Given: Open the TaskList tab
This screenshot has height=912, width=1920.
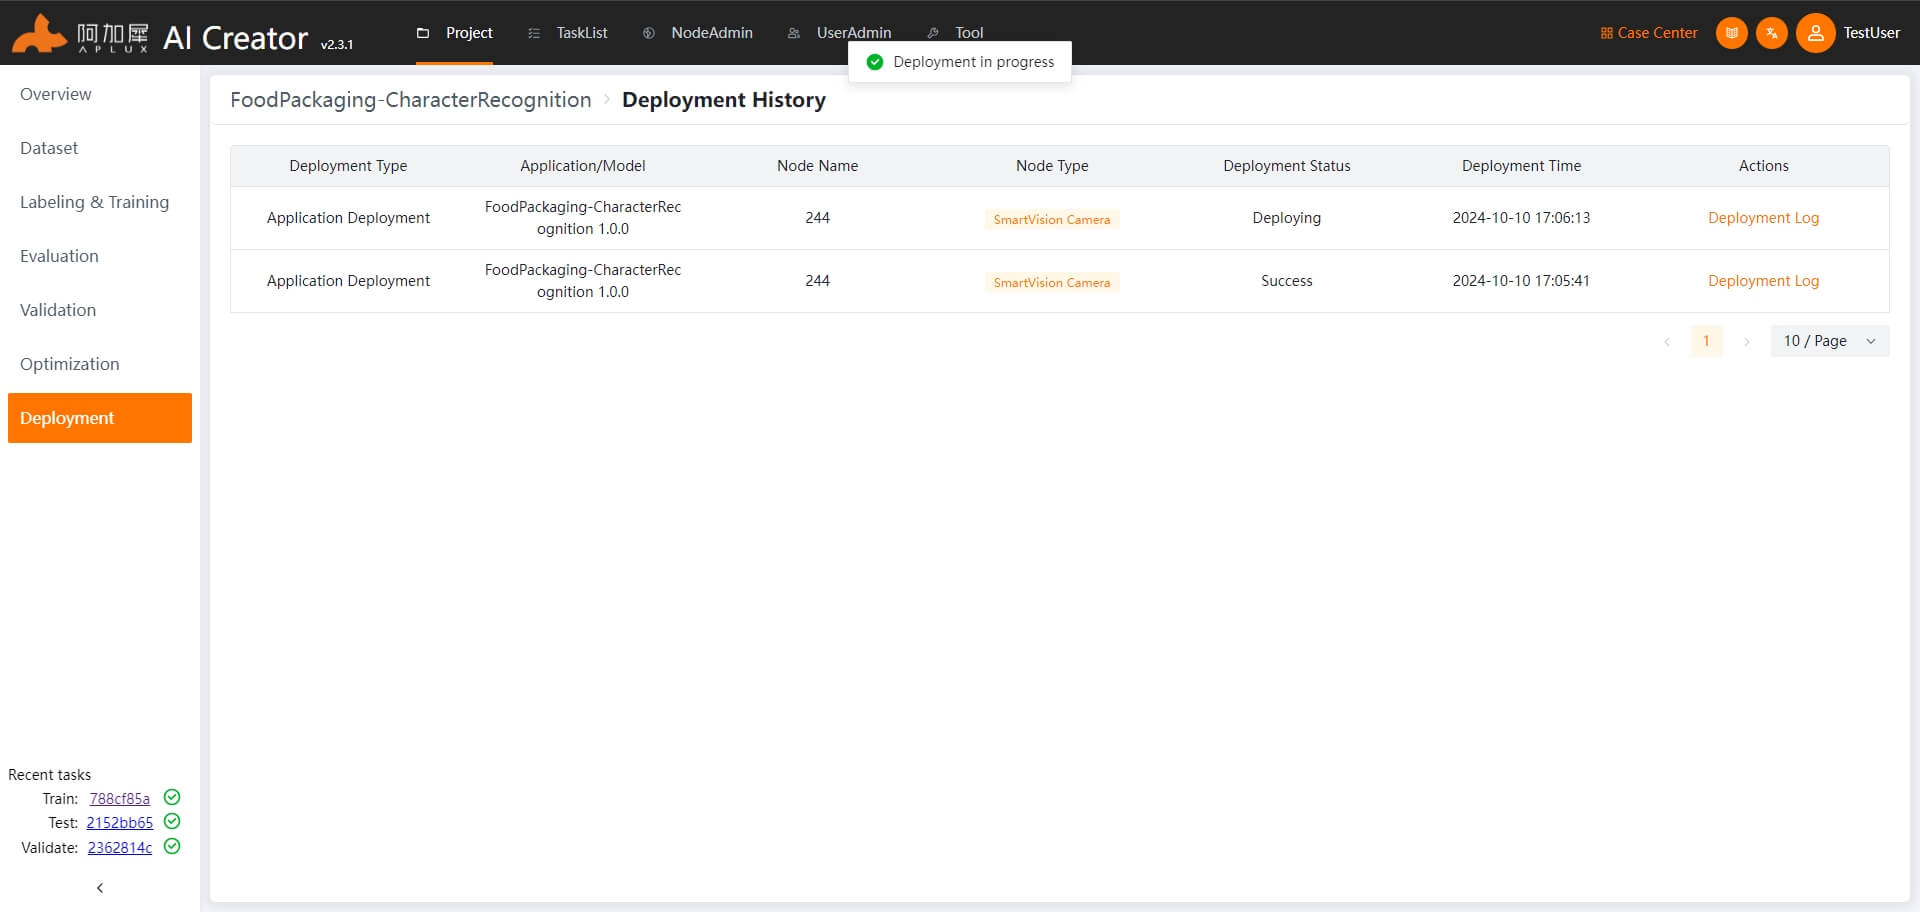Looking at the screenshot, I should click(x=567, y=33).
